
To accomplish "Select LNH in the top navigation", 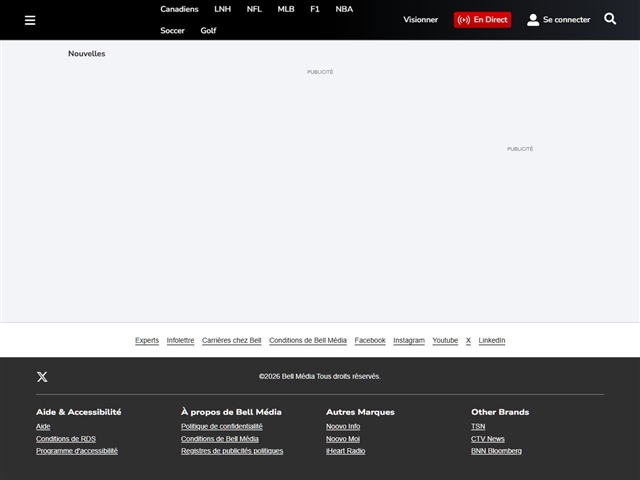I will pyautogui.click(x=222, y=9).
